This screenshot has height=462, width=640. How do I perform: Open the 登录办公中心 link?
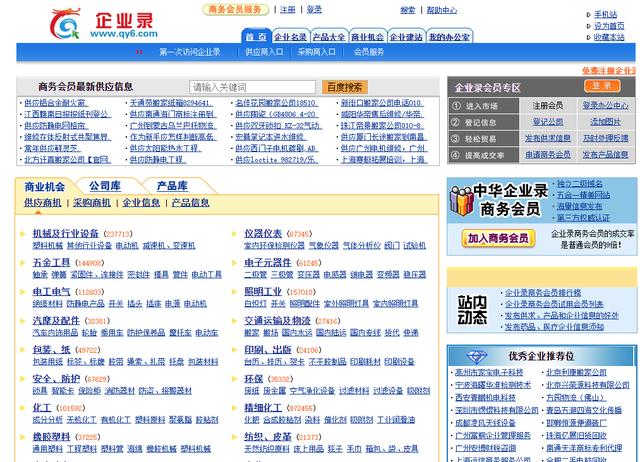(x=605, y=106)
